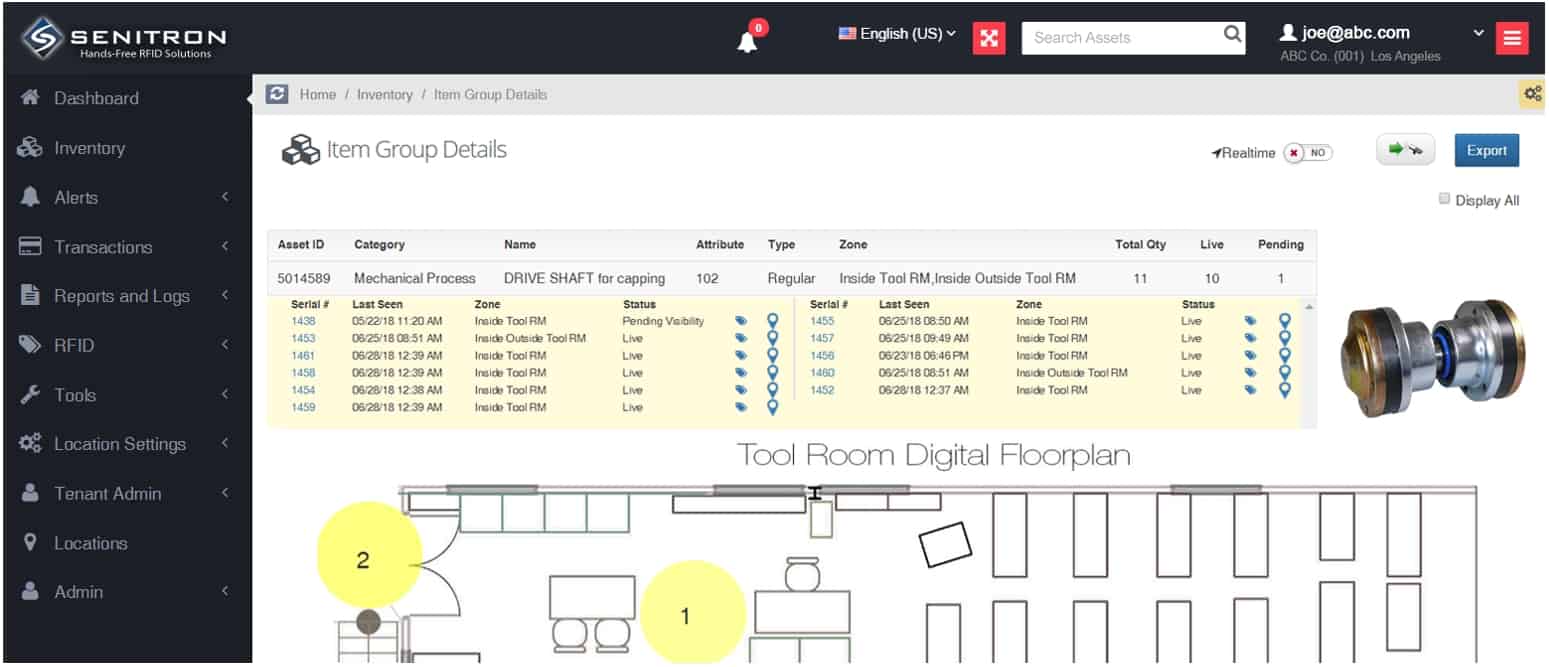The image size is (1549, 667).
Task: Toggle the Realtime switch
Action: point(1308,153)
